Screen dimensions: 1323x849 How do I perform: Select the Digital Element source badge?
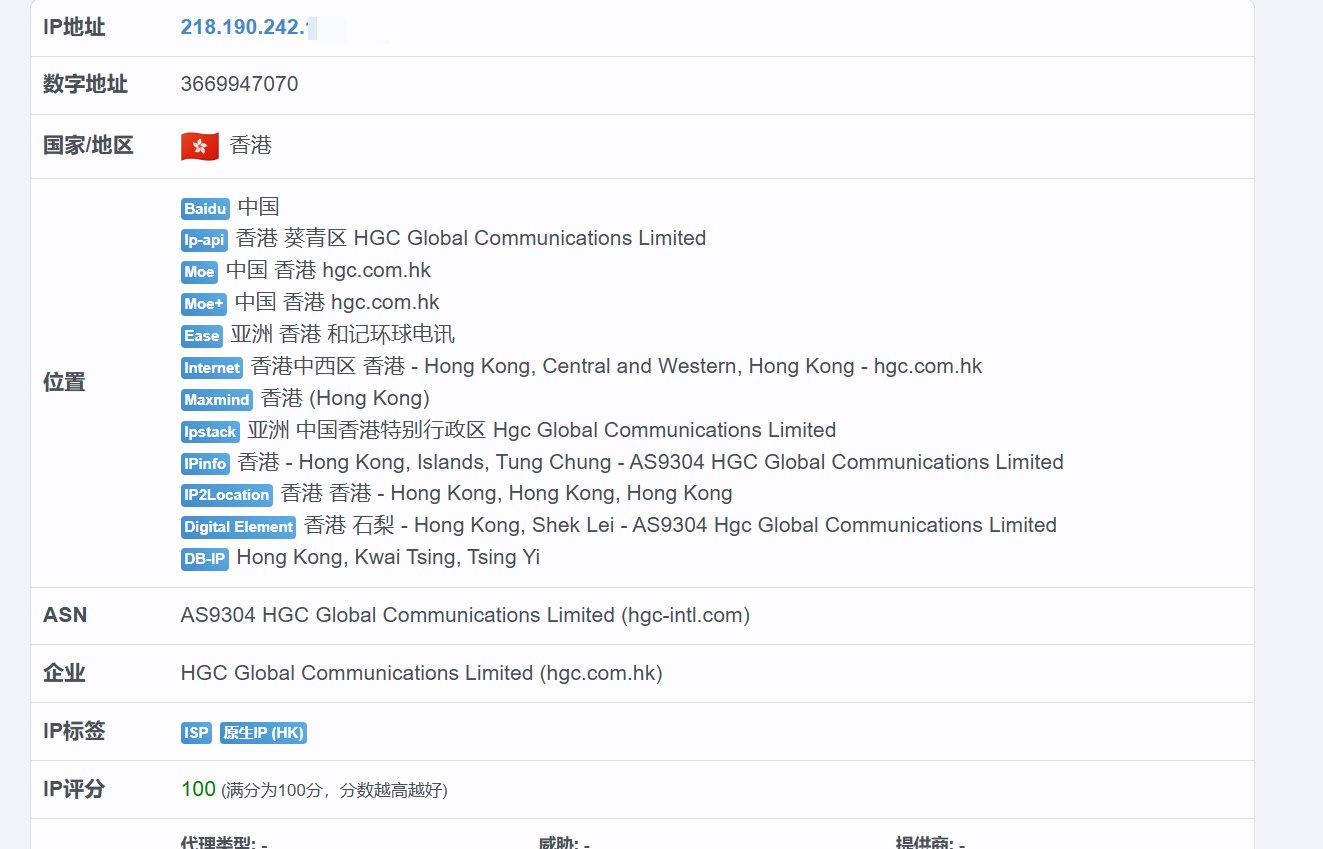[238, 527]
